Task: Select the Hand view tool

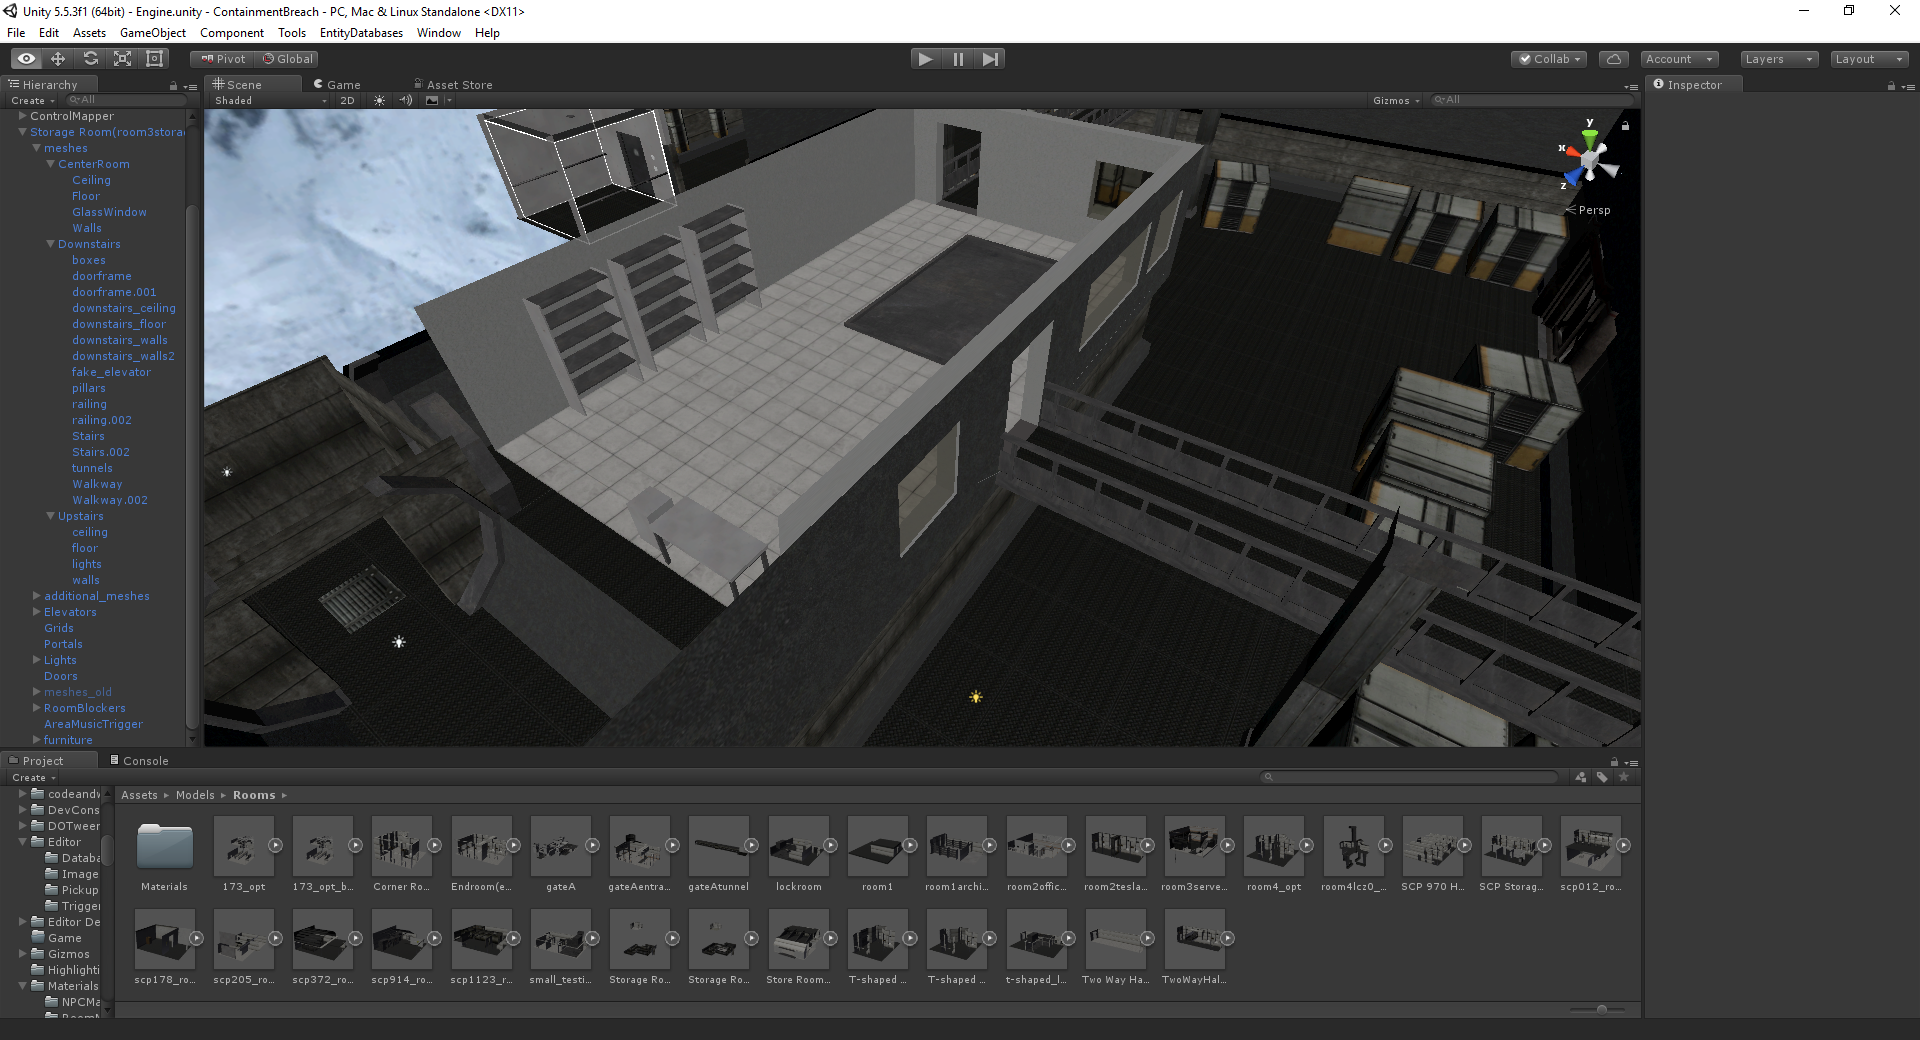Action: (26, 59)
